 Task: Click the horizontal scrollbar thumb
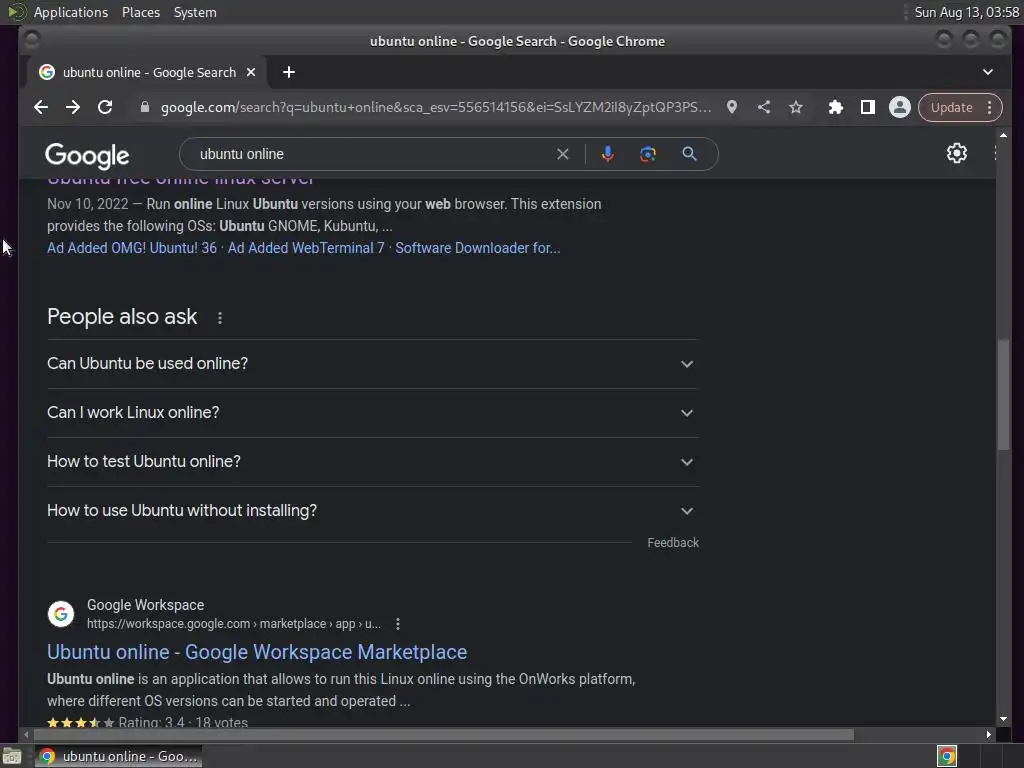coord(445,735)
